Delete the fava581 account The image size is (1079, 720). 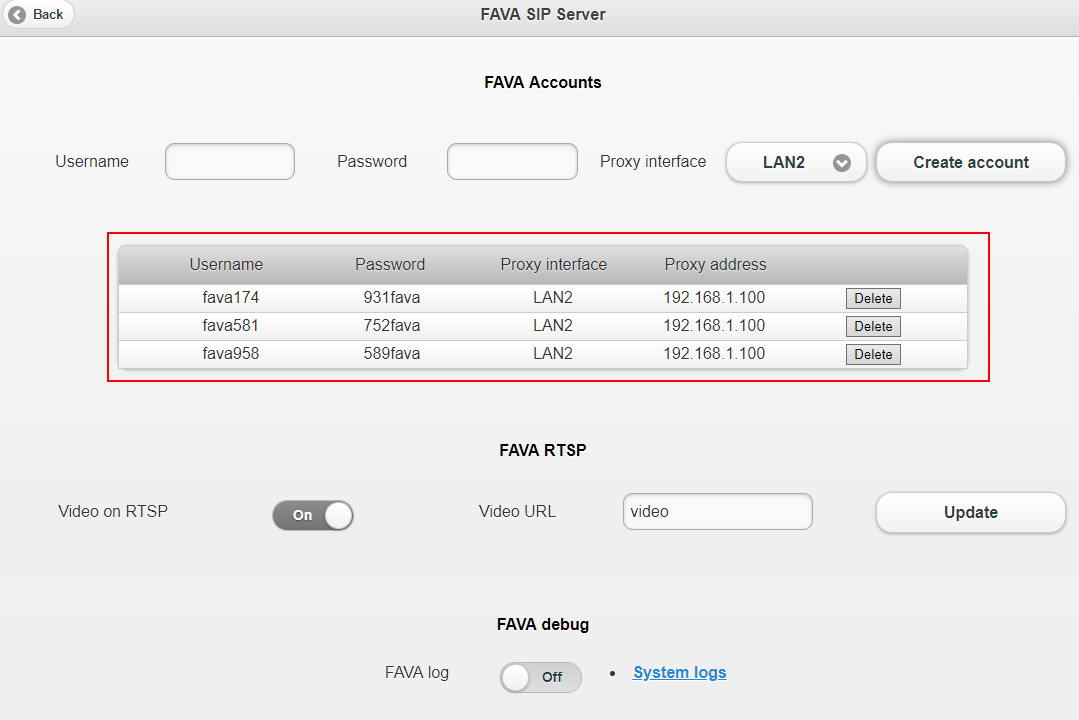pos(873,326)
